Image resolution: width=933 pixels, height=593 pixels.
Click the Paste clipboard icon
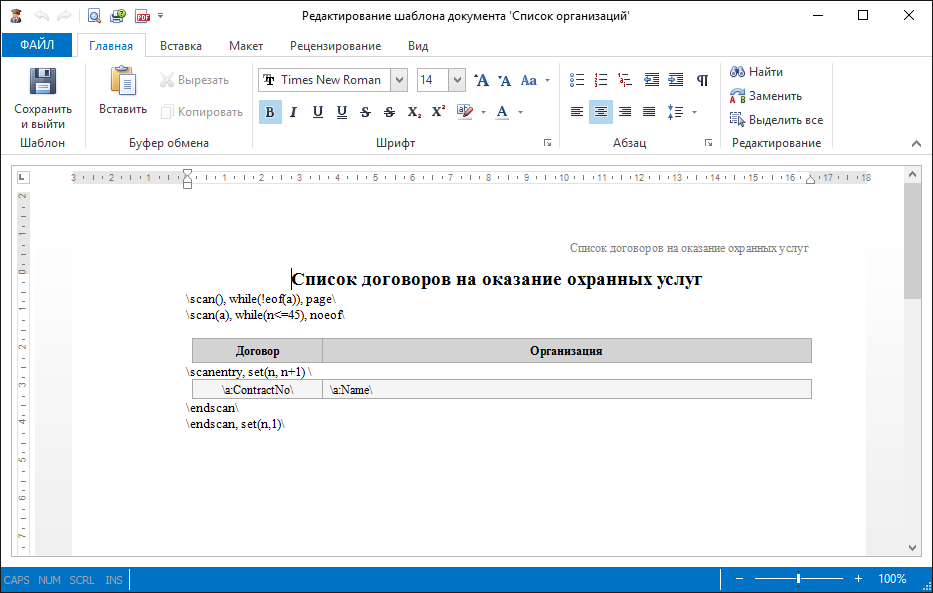123,81
